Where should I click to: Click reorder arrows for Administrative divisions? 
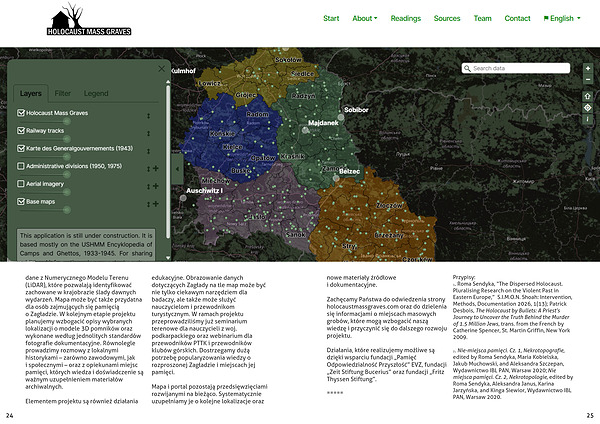click(x=148, y=169)
